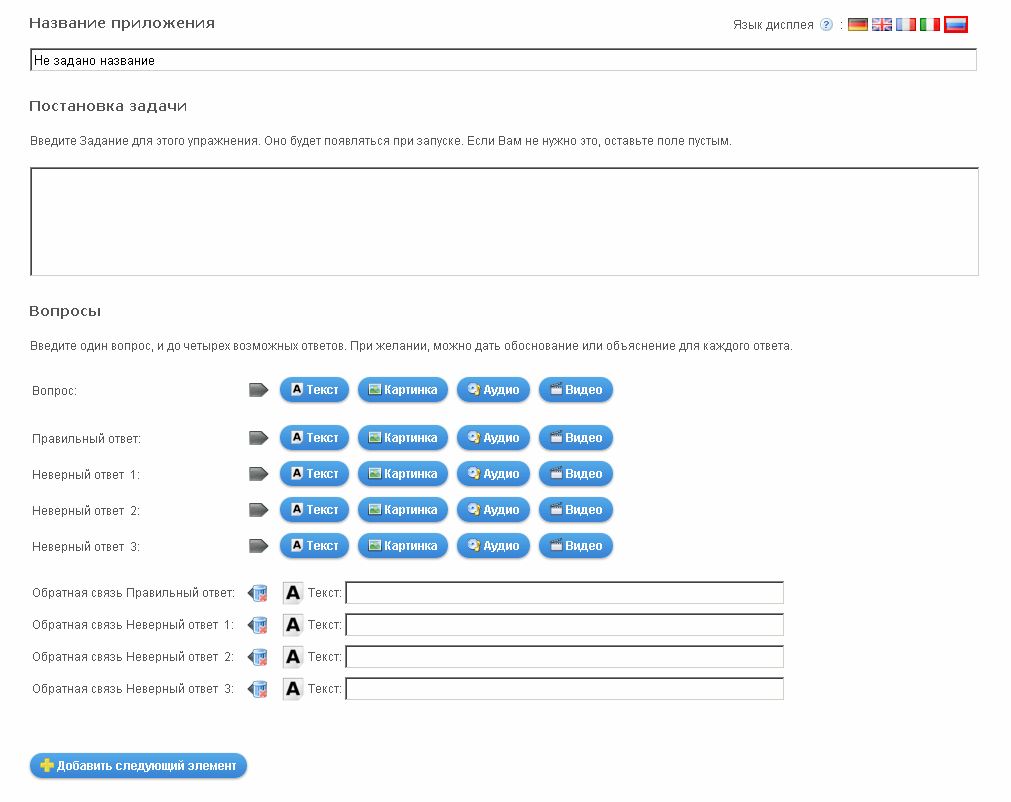1011x802 pixels.
Task: Set Аудио for Неверный ответ 3
Action: [493, 546]
